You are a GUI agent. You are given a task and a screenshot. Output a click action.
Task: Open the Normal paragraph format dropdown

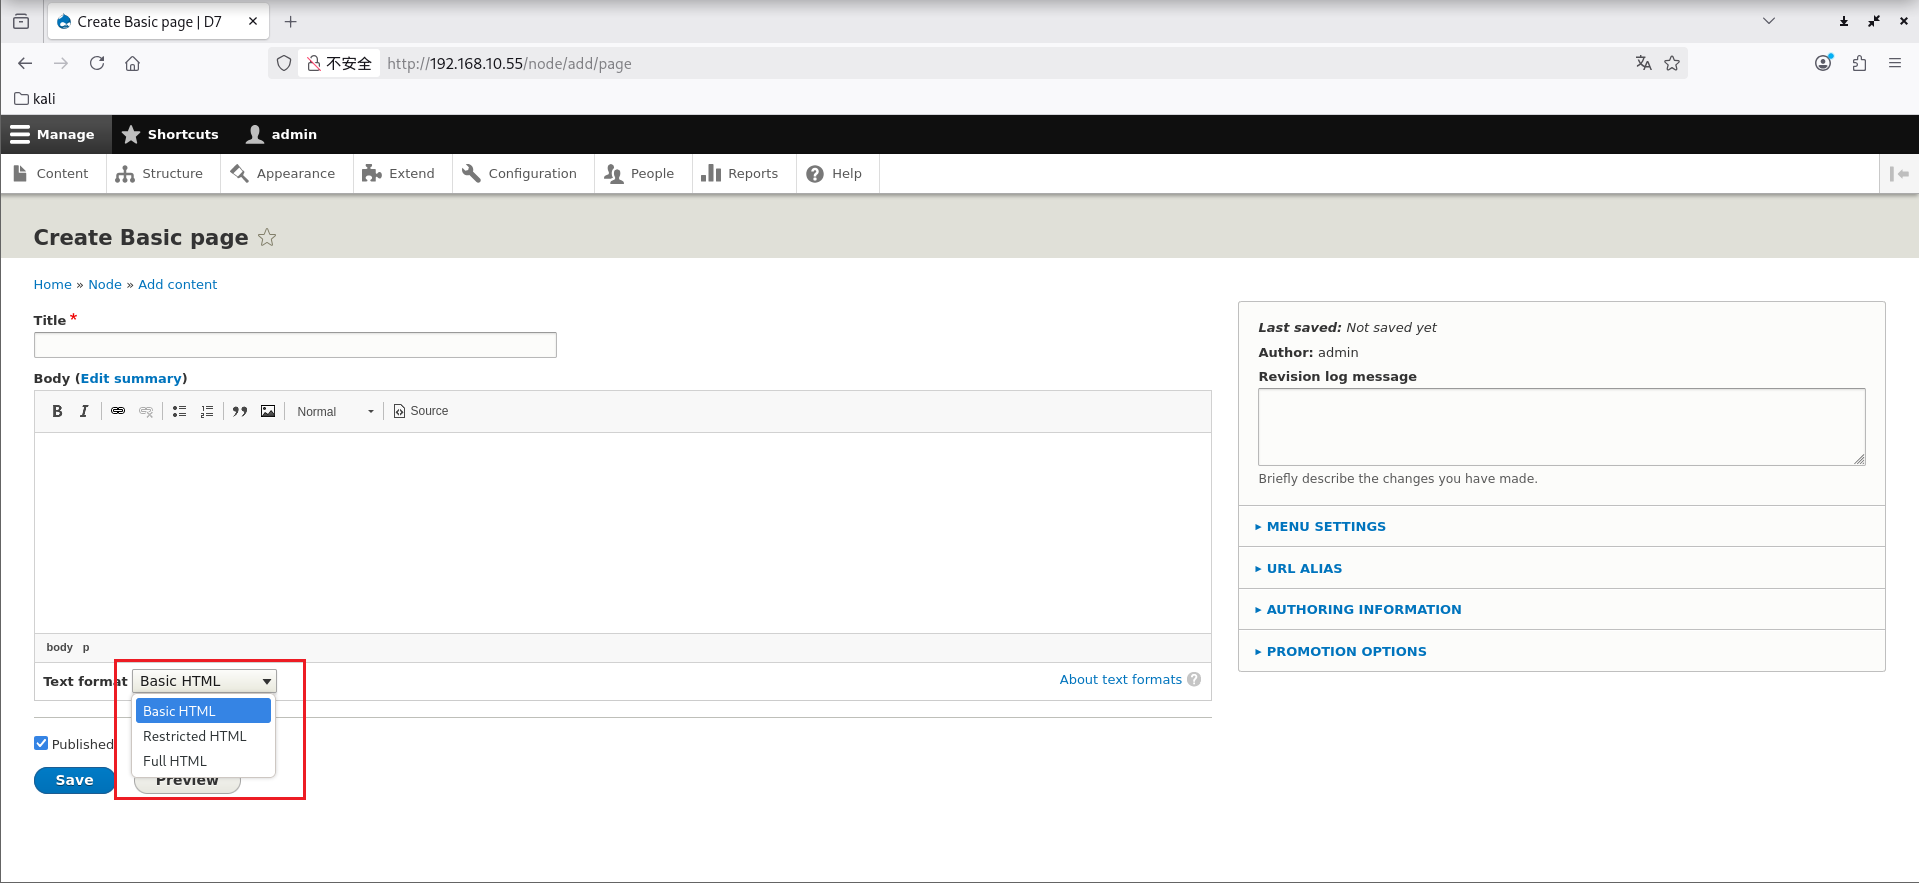coord(335,412)
